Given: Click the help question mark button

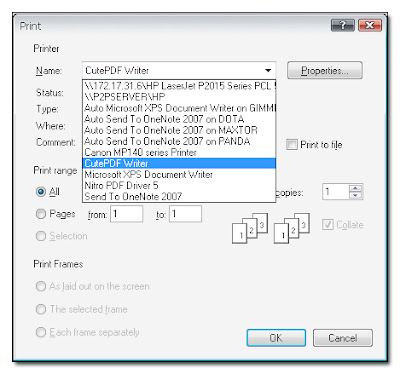Looking at the screenshot, I should click(x=343, y=25).
